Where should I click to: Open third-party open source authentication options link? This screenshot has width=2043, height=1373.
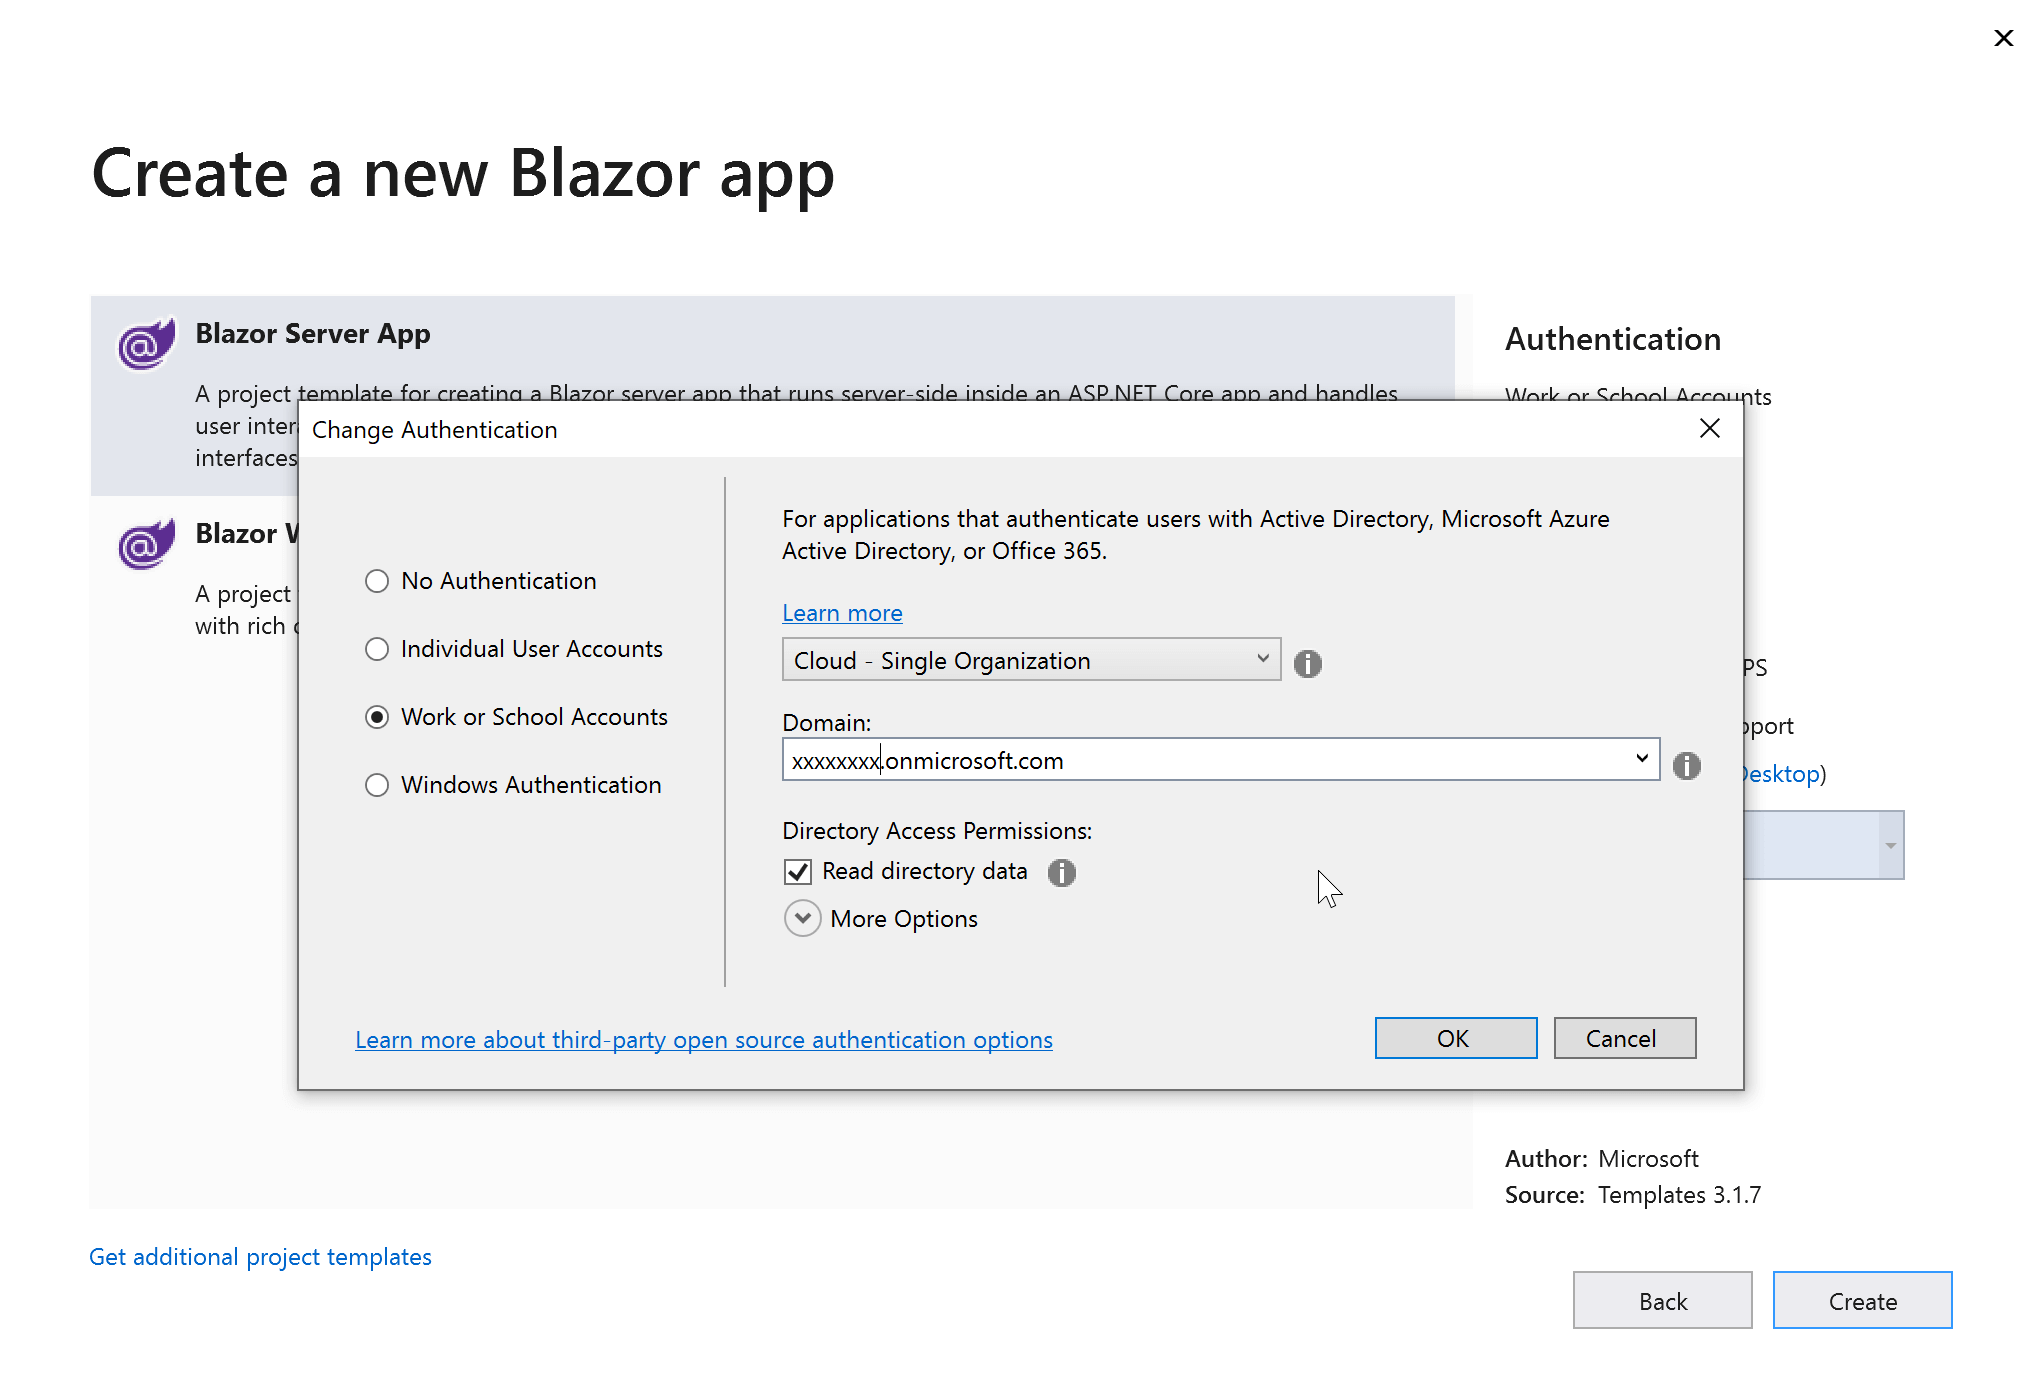click(703, 1040)
